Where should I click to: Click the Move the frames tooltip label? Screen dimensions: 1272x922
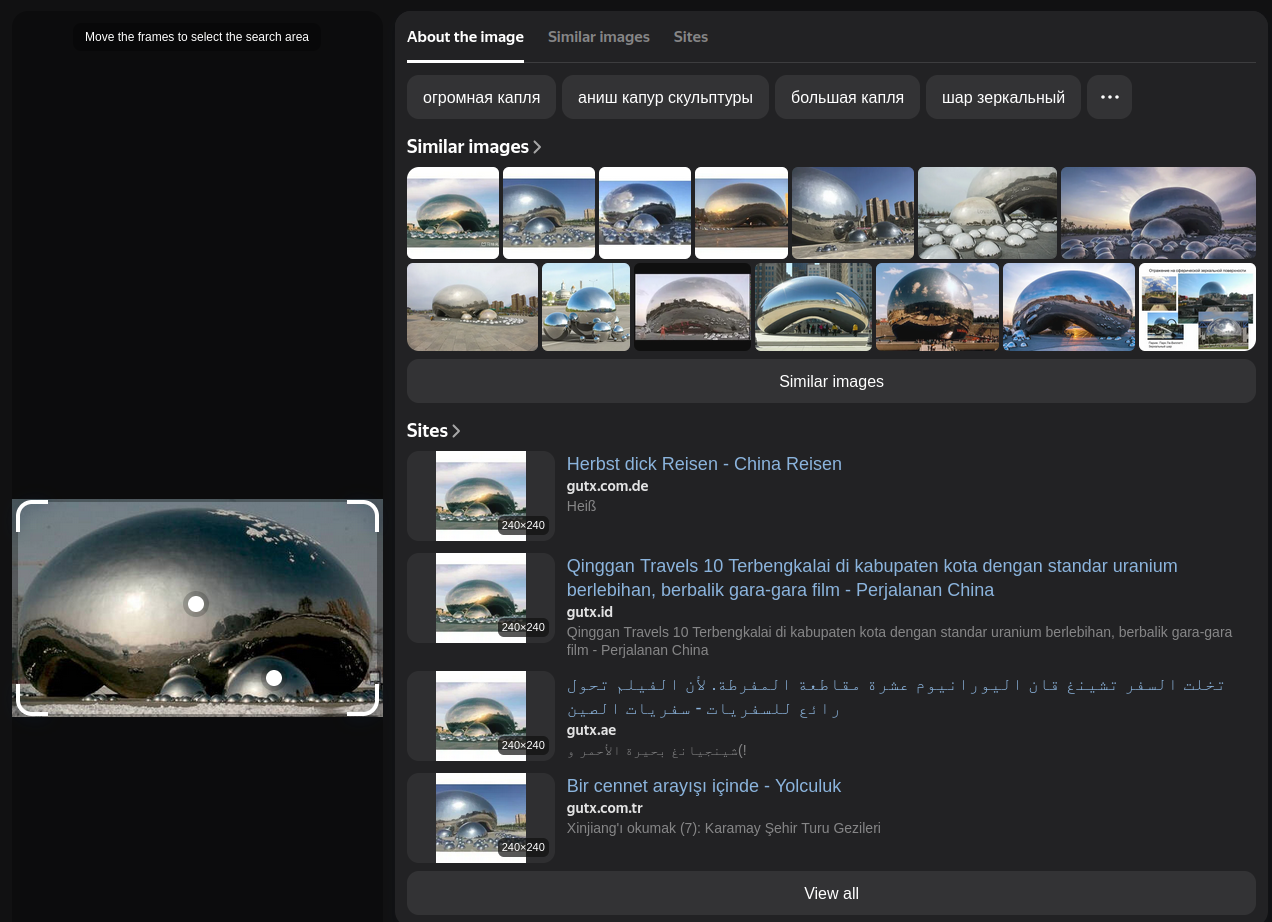point(197,37)
